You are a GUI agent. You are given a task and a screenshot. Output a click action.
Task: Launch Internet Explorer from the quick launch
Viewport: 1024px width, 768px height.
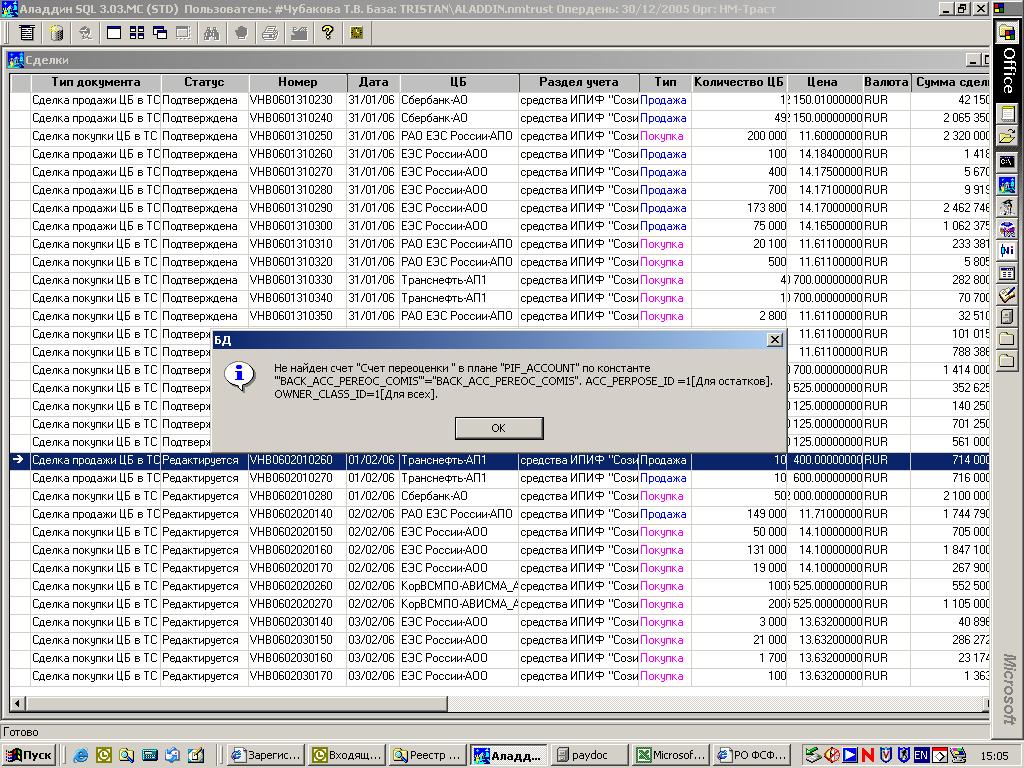point(81,755)
